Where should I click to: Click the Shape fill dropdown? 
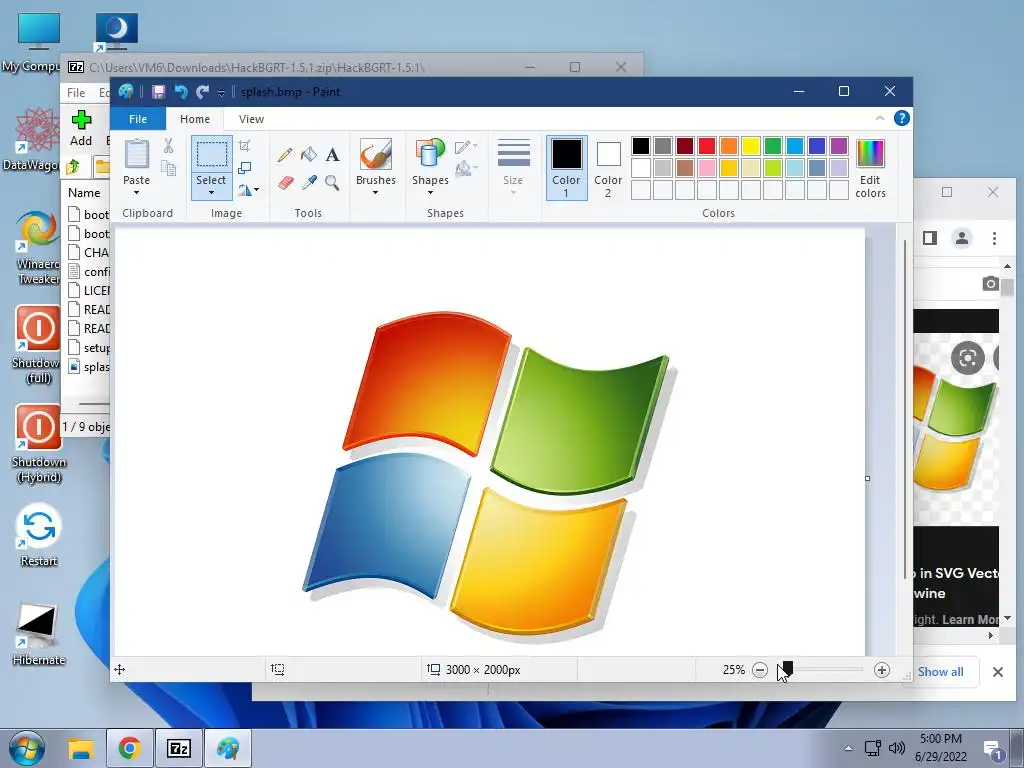[466, 169]
